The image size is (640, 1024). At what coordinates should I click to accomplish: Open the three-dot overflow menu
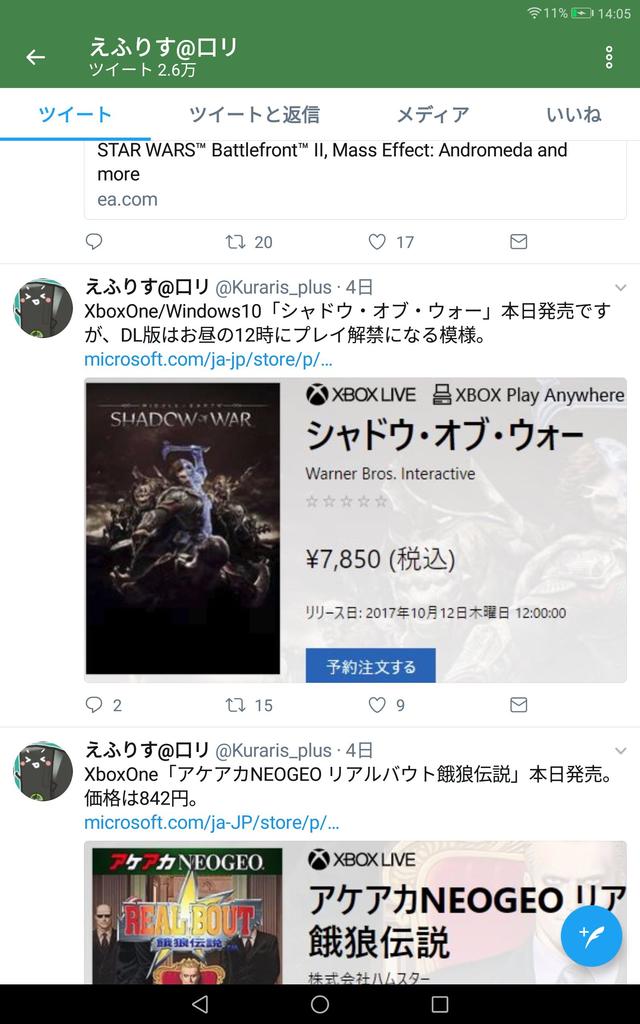point(609,57)
